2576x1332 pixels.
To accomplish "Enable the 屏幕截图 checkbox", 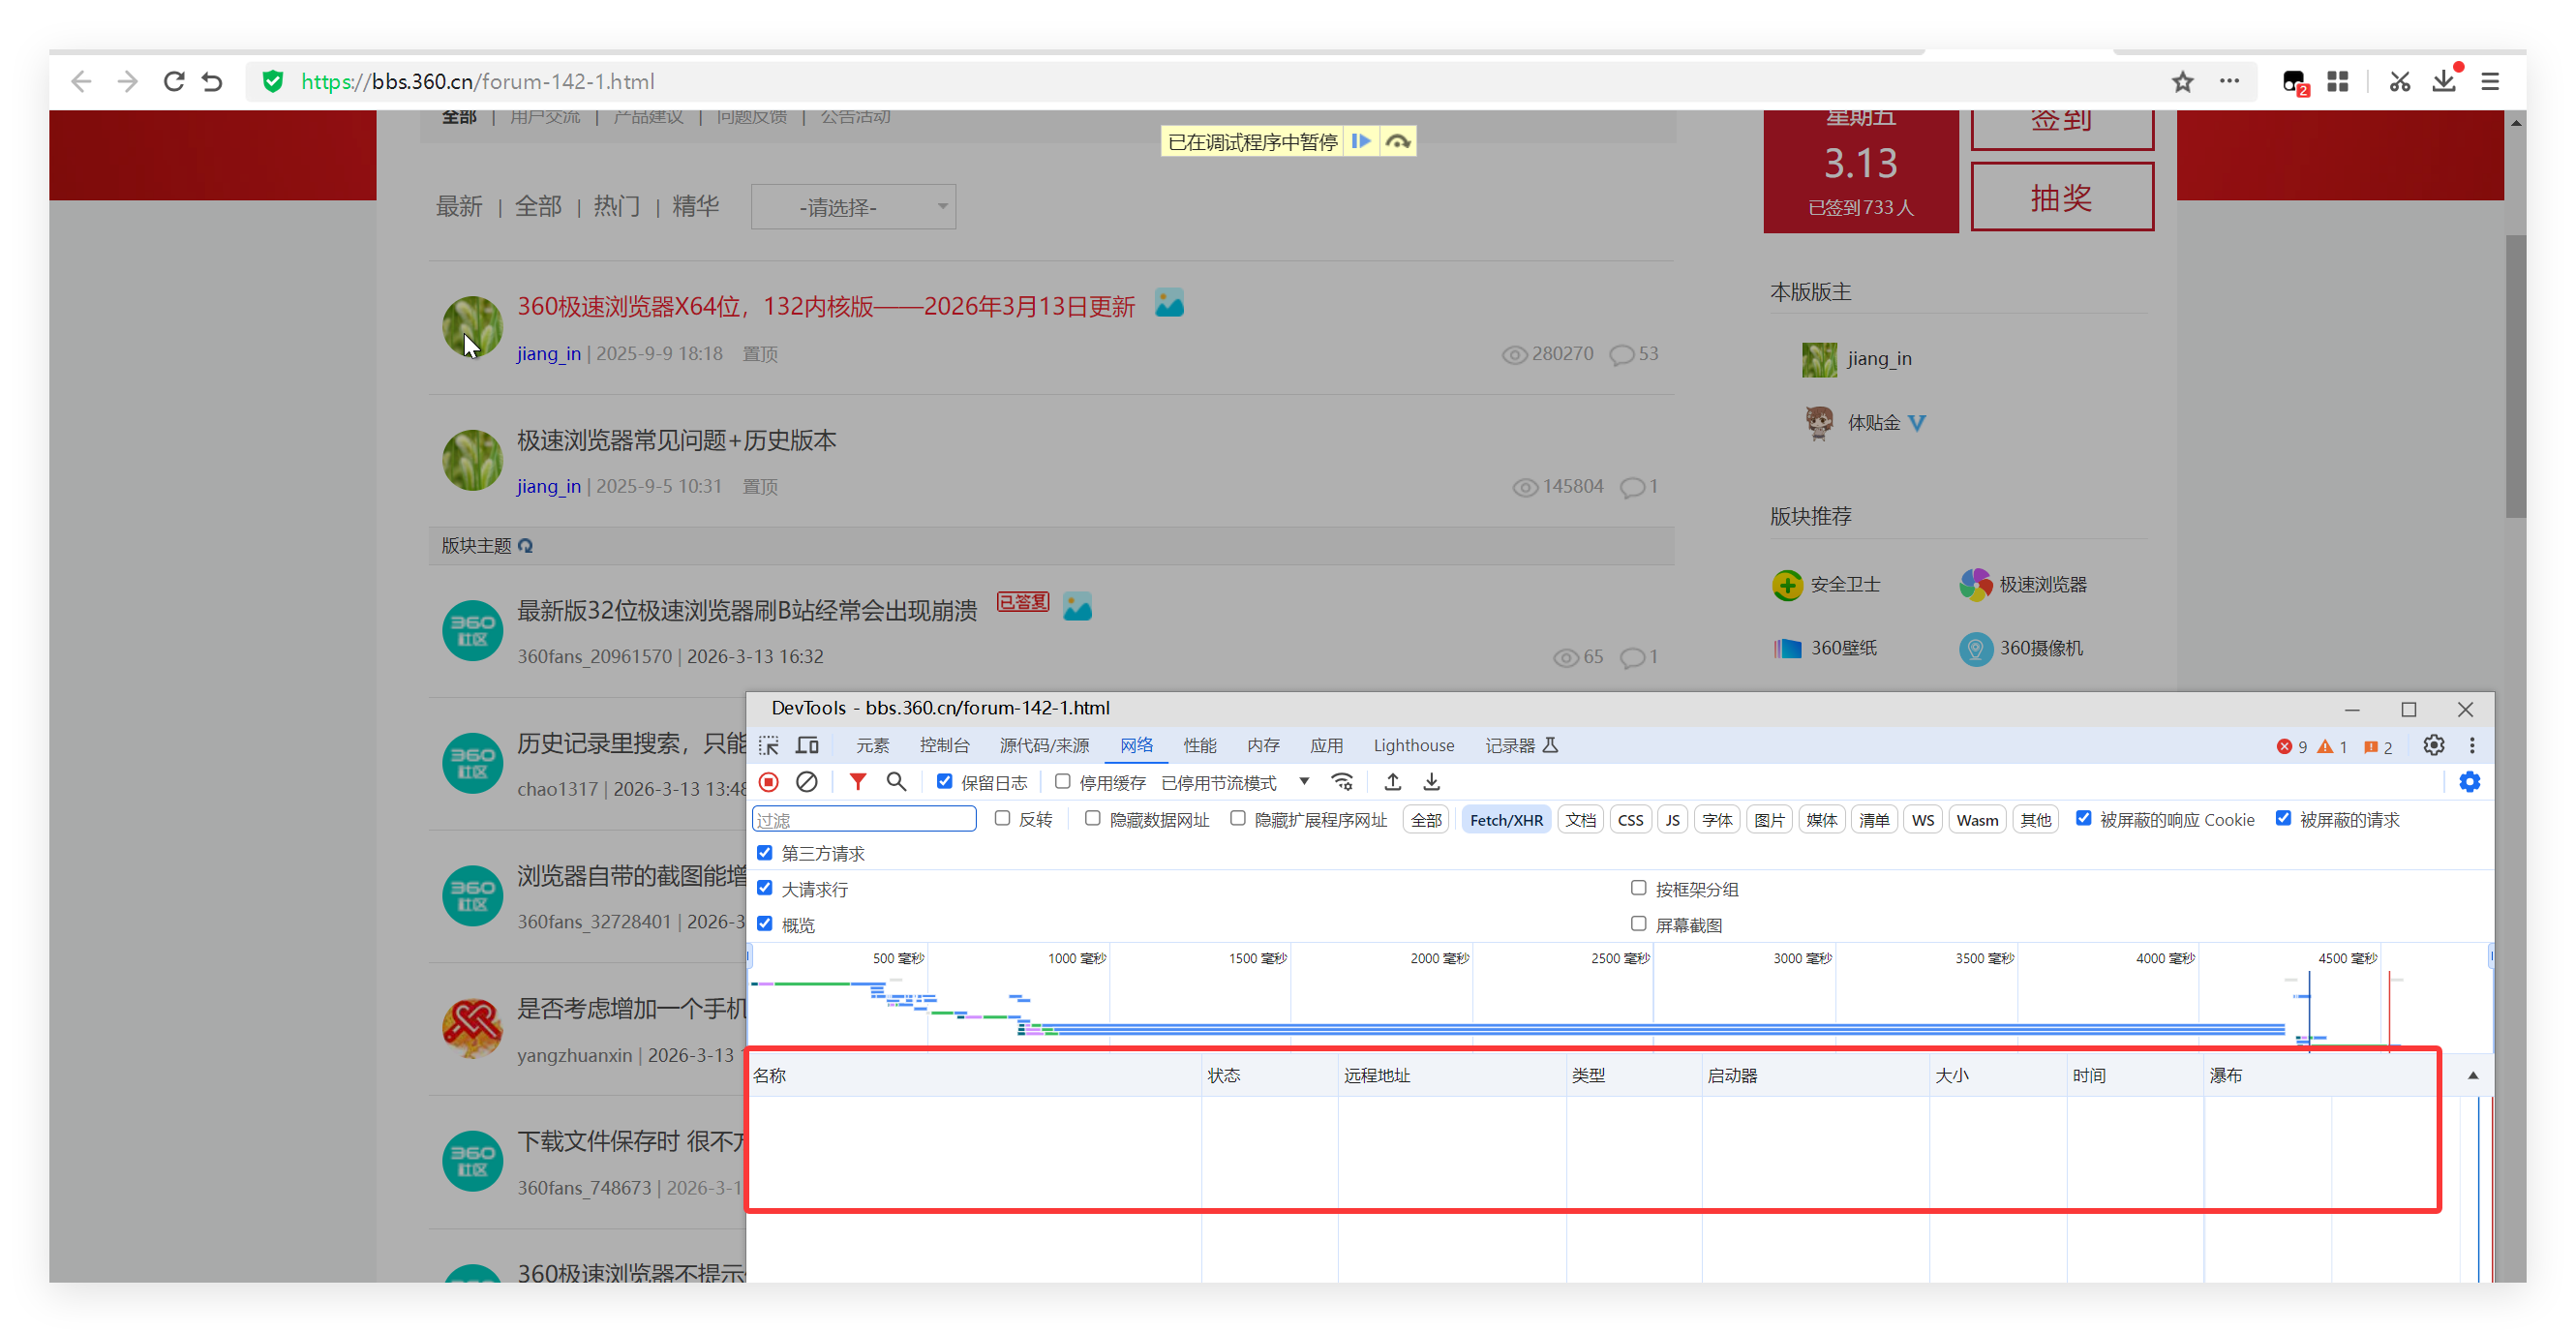I will click(x=1638, y=923).
